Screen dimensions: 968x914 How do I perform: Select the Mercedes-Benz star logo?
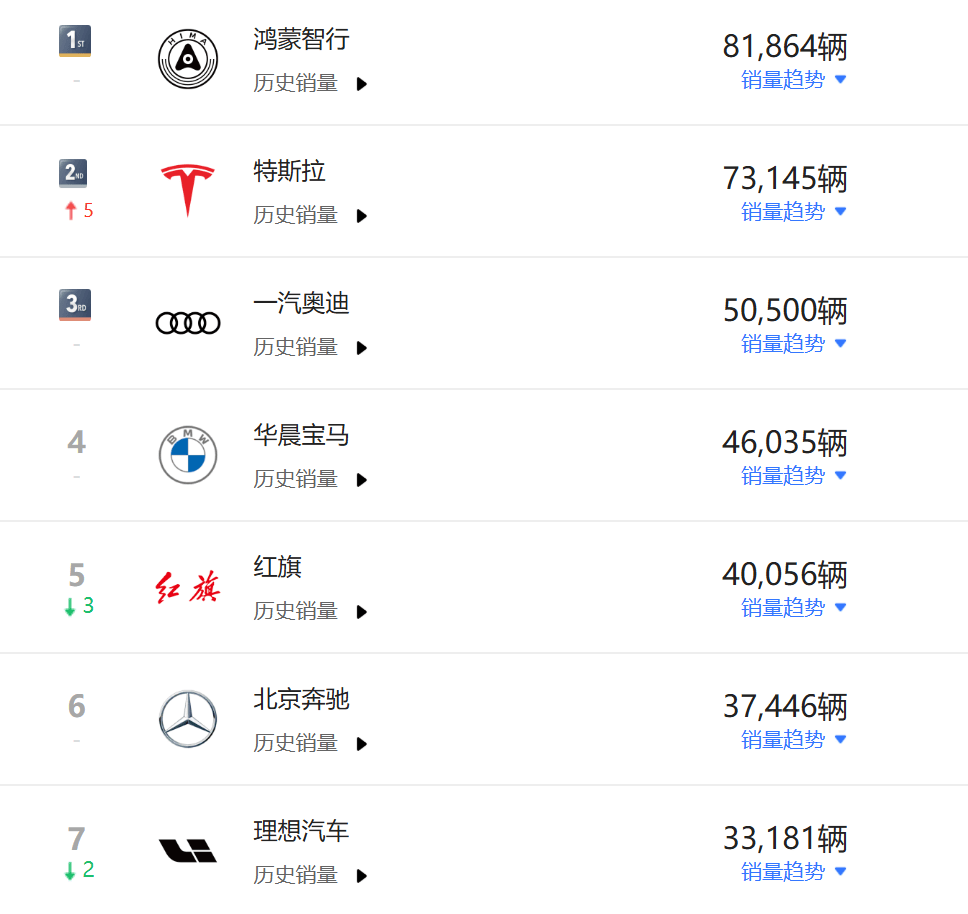(187, 718)
